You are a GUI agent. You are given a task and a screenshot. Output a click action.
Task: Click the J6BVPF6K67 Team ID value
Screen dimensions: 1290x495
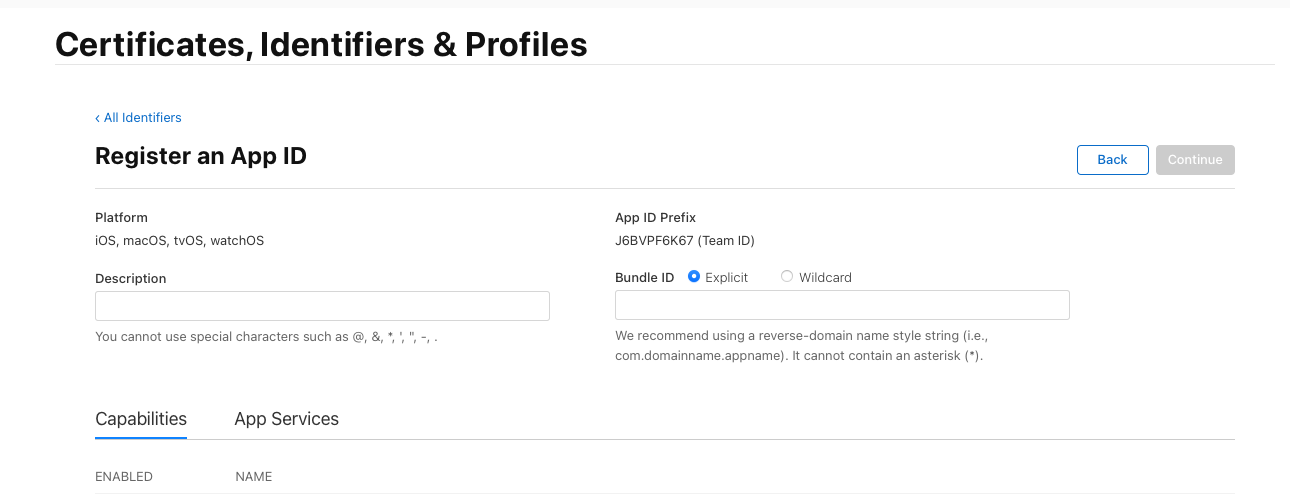tap(684, 240)
